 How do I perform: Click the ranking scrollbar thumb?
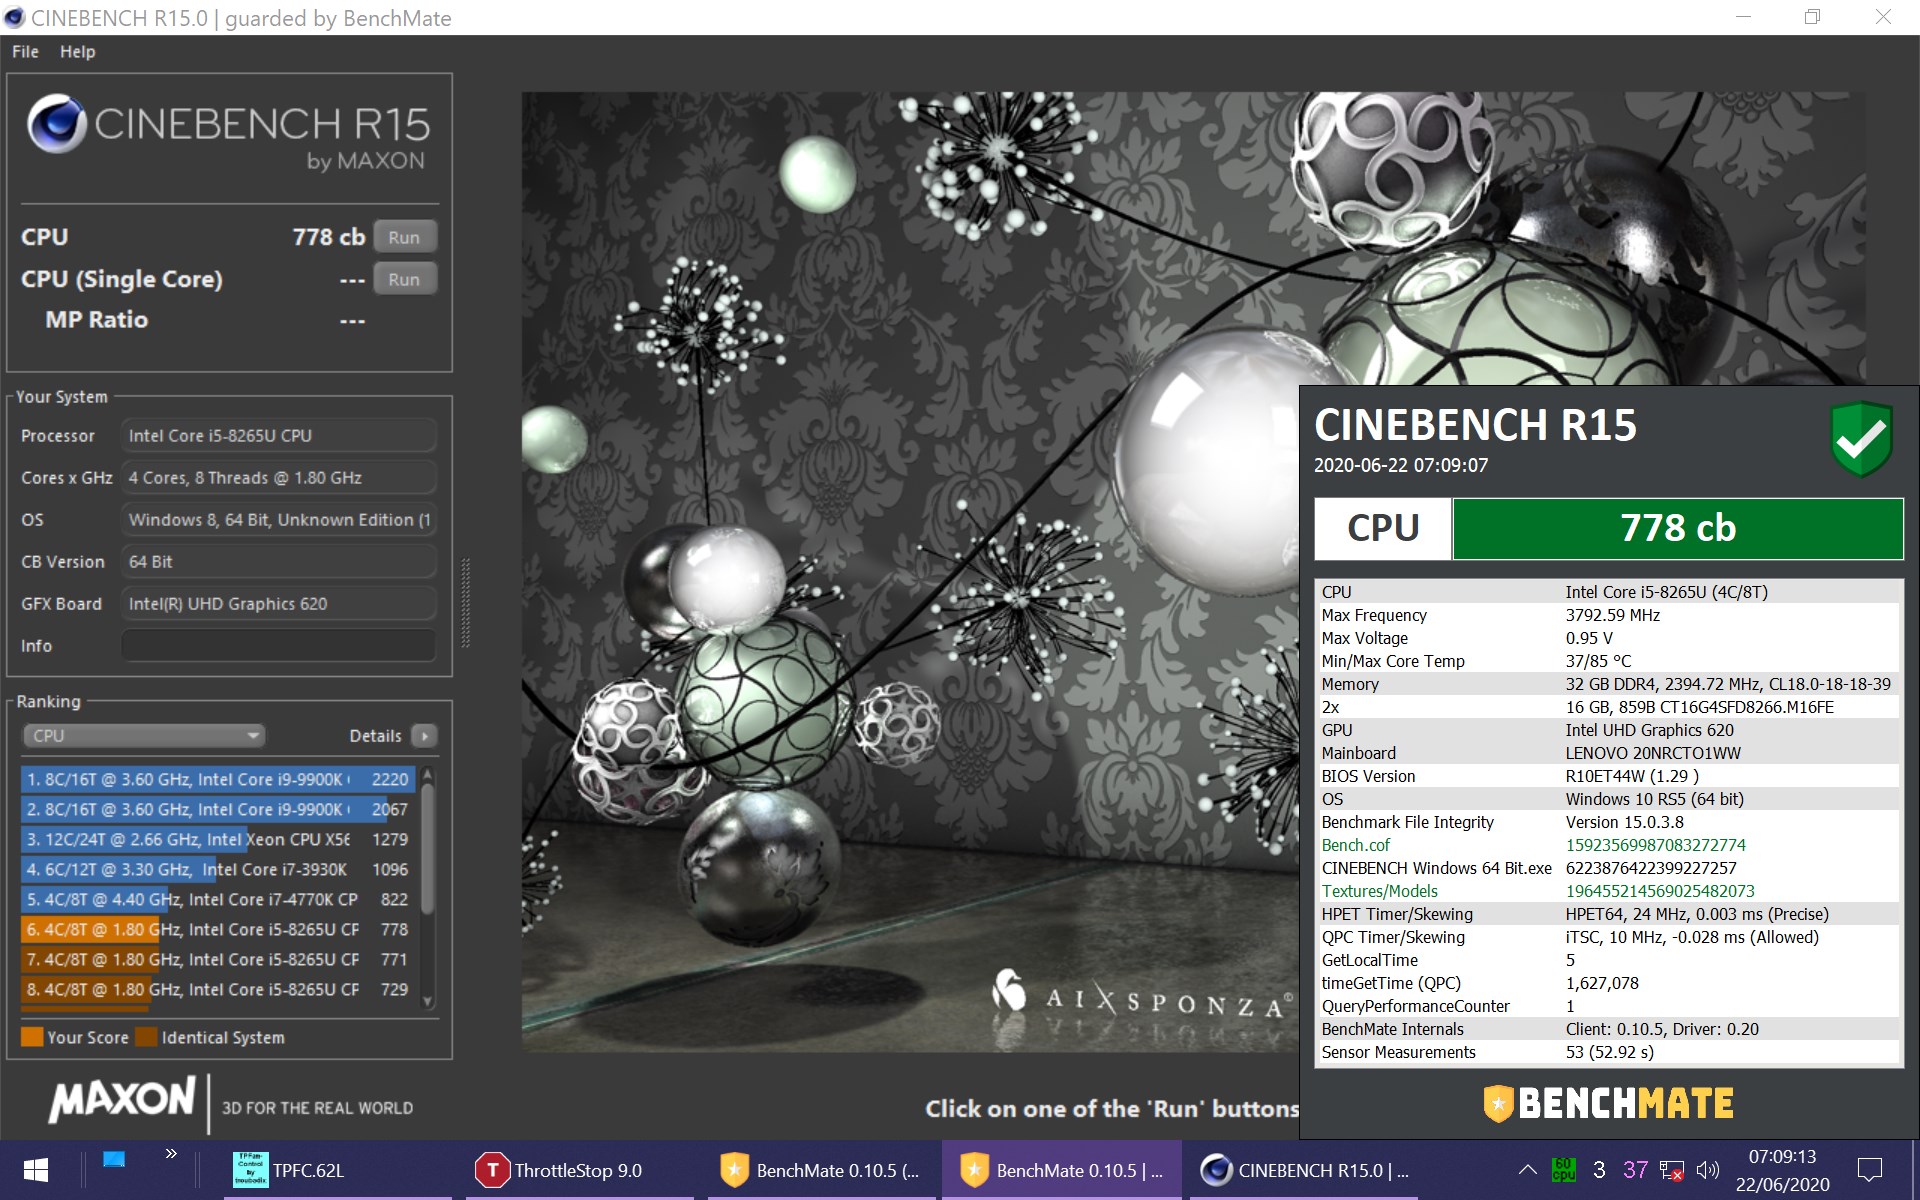[x=428, y=848]
